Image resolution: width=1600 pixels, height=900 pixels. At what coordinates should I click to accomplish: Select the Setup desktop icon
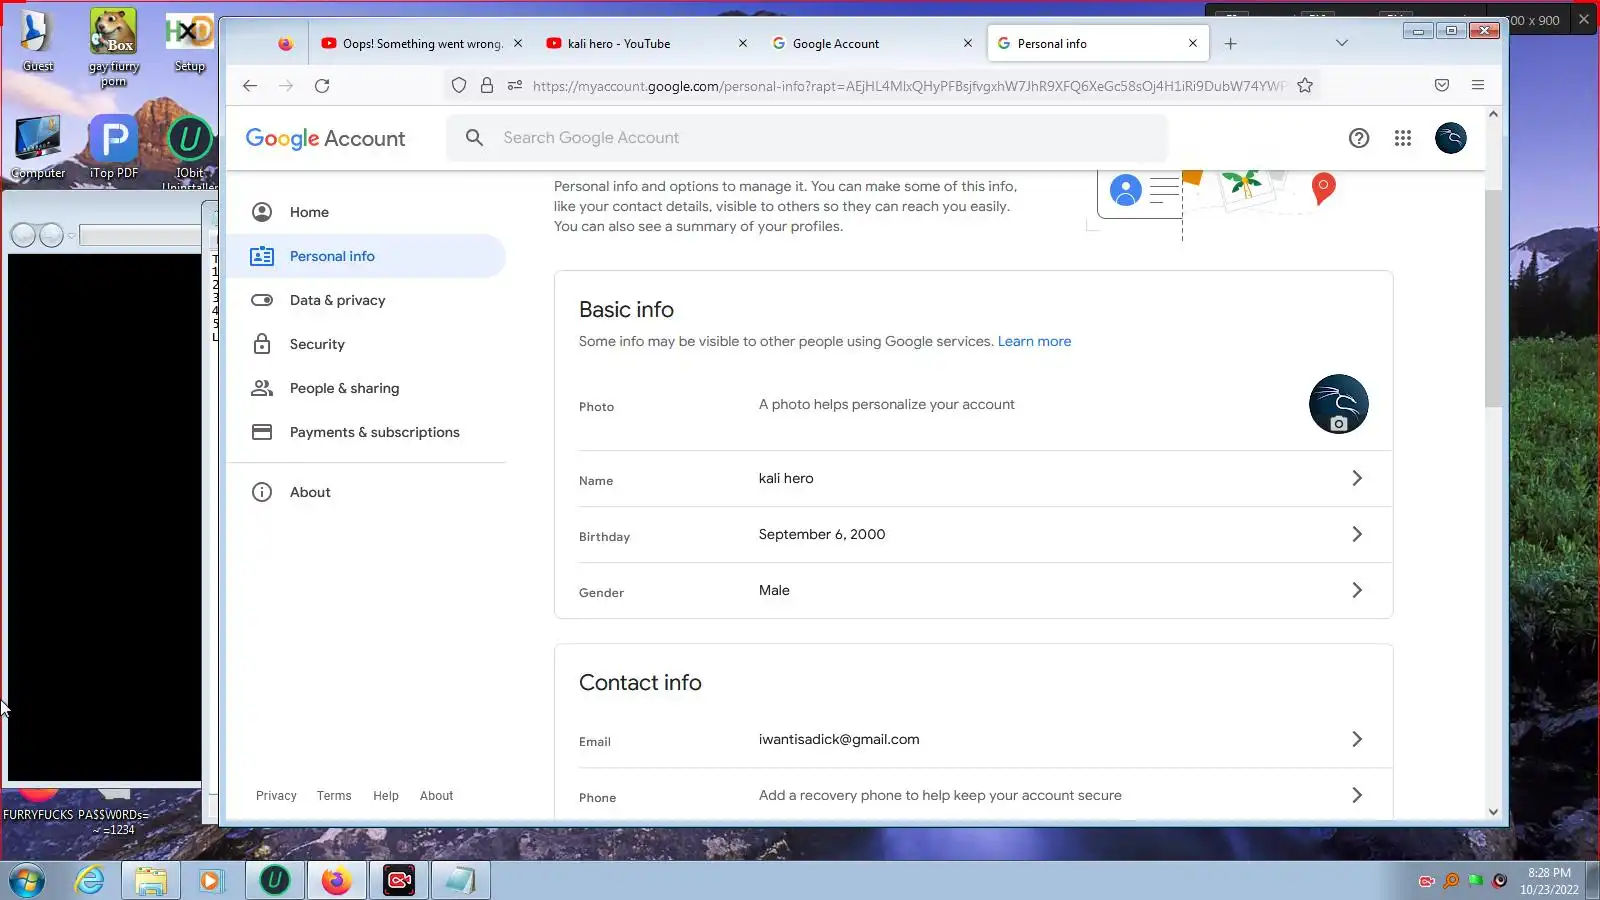189,42
